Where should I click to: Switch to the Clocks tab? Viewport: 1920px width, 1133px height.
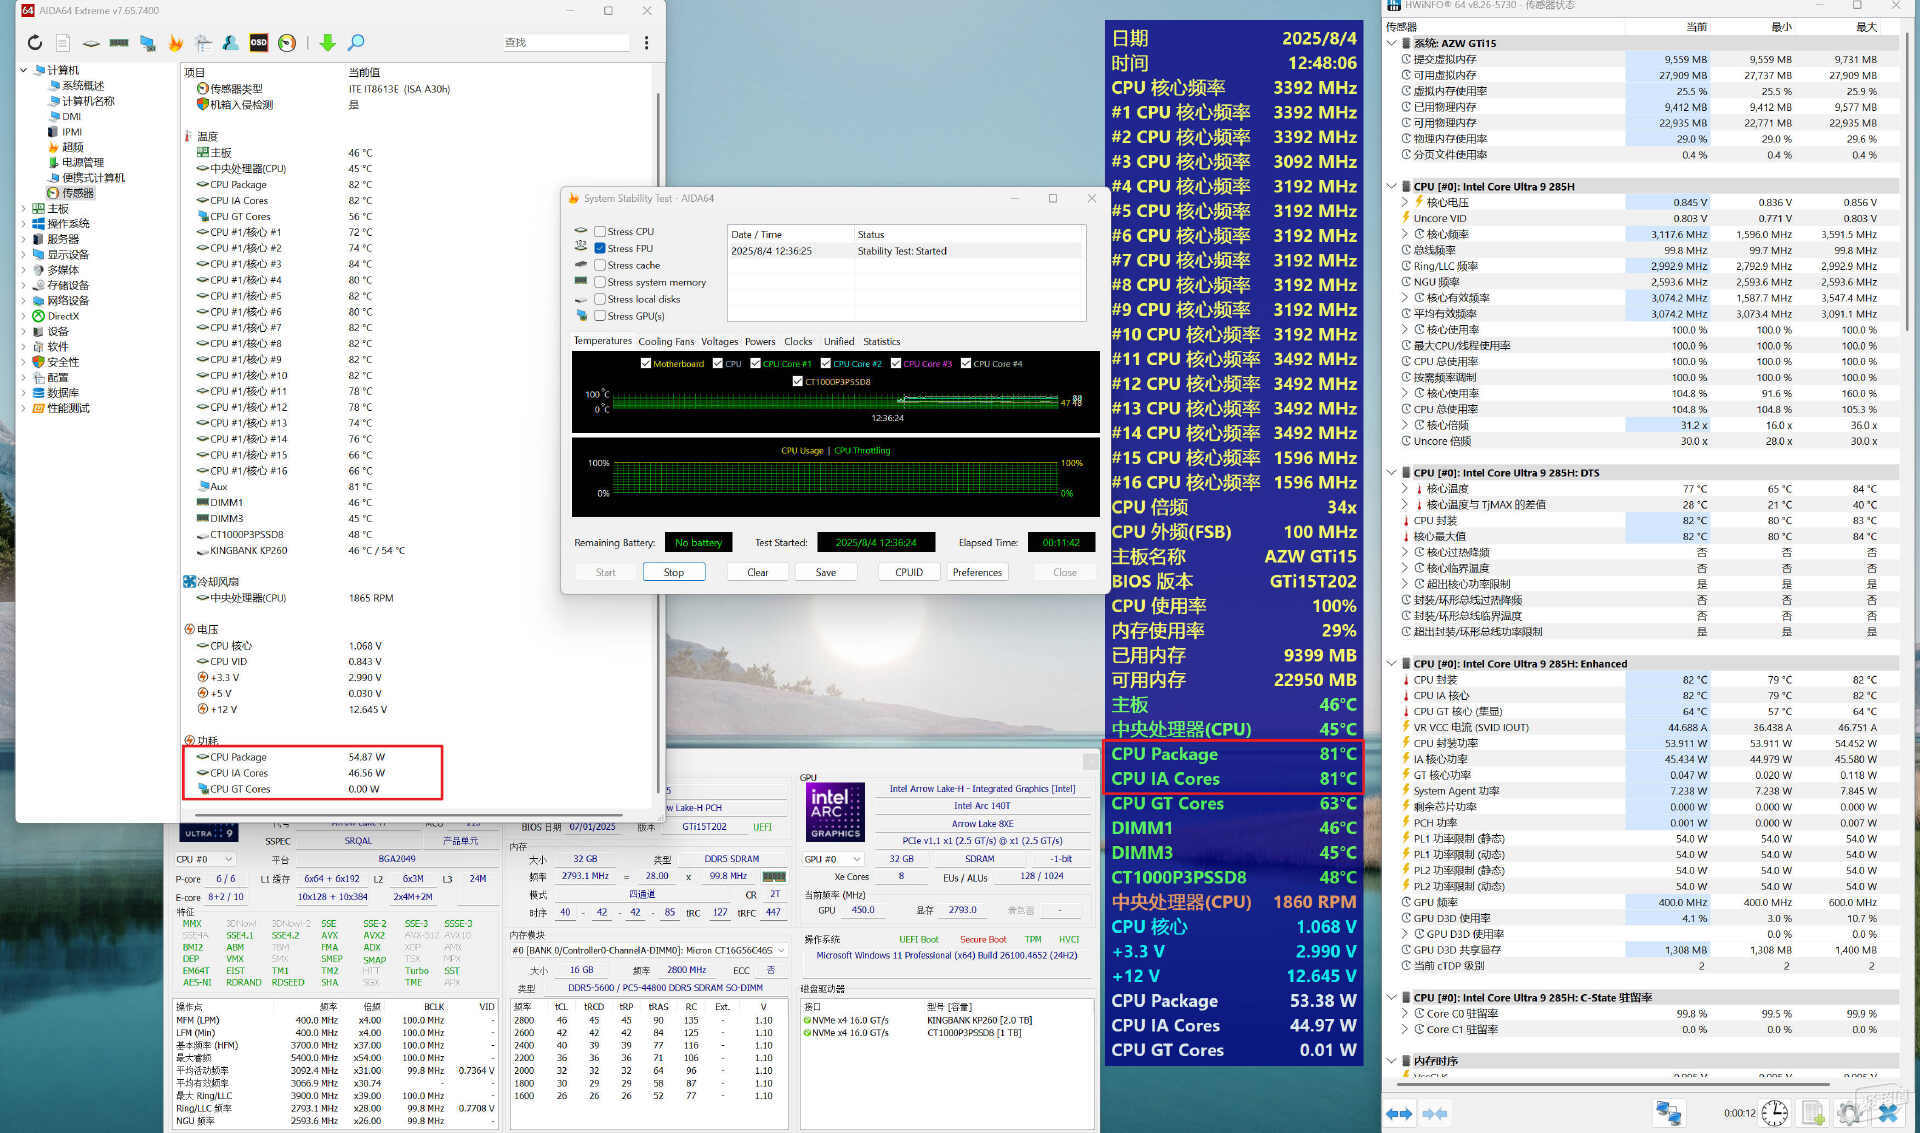(798, 342)
